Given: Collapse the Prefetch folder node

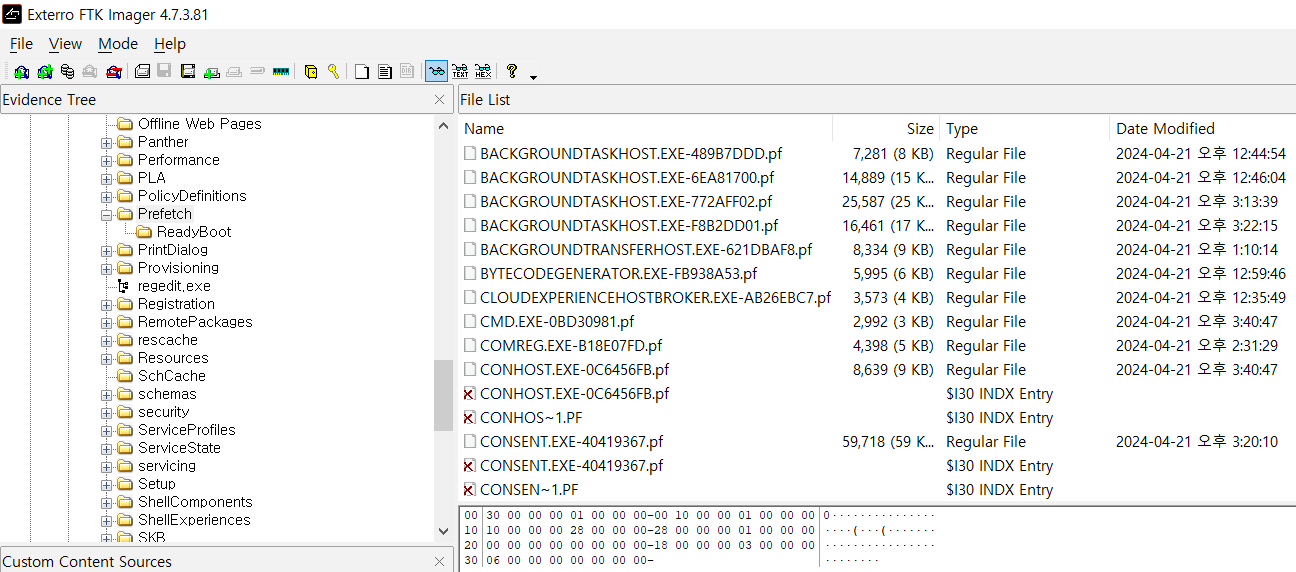Looking at the screenshot, I should pos(107,214).
